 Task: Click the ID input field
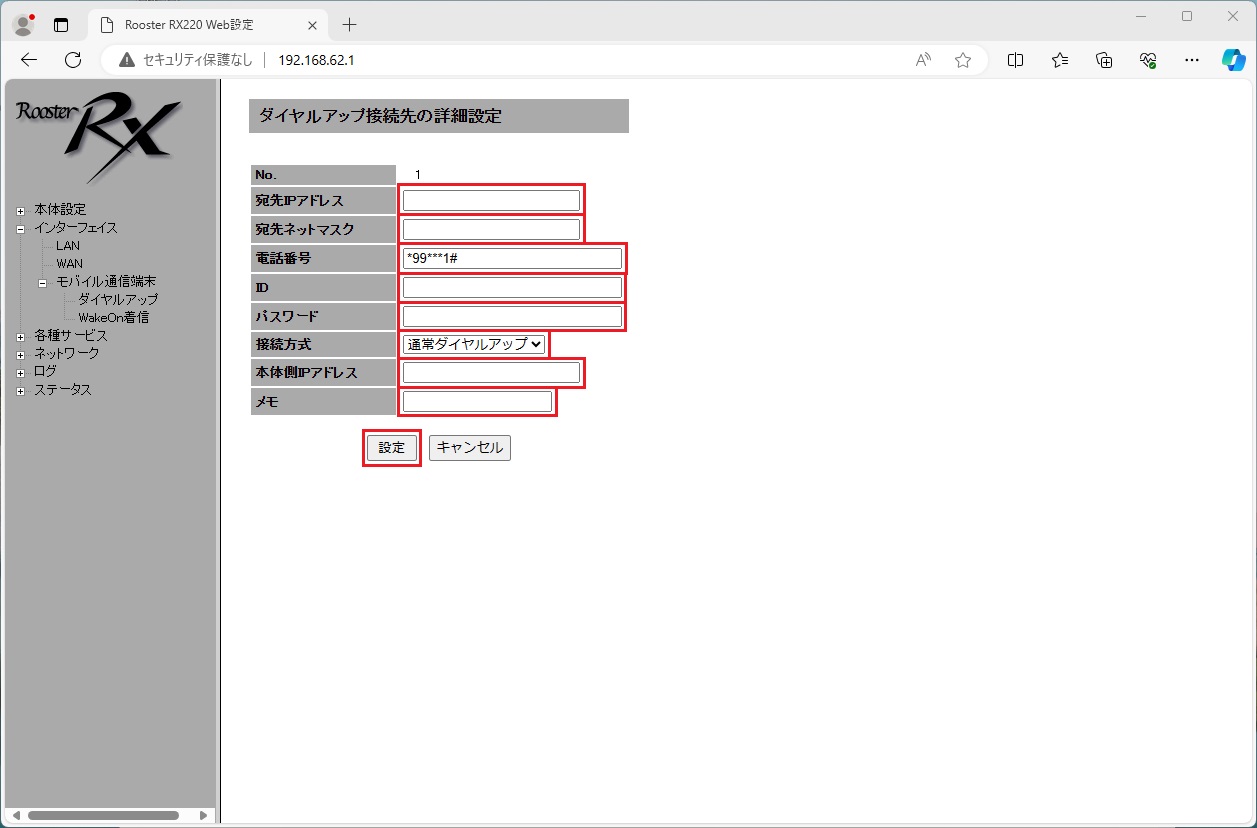point(512,287)
